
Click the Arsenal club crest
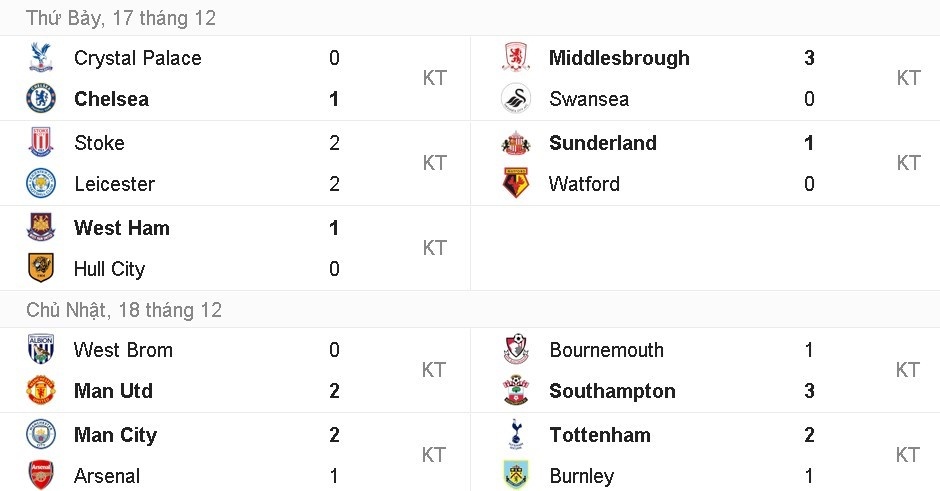tap(41, 476)
